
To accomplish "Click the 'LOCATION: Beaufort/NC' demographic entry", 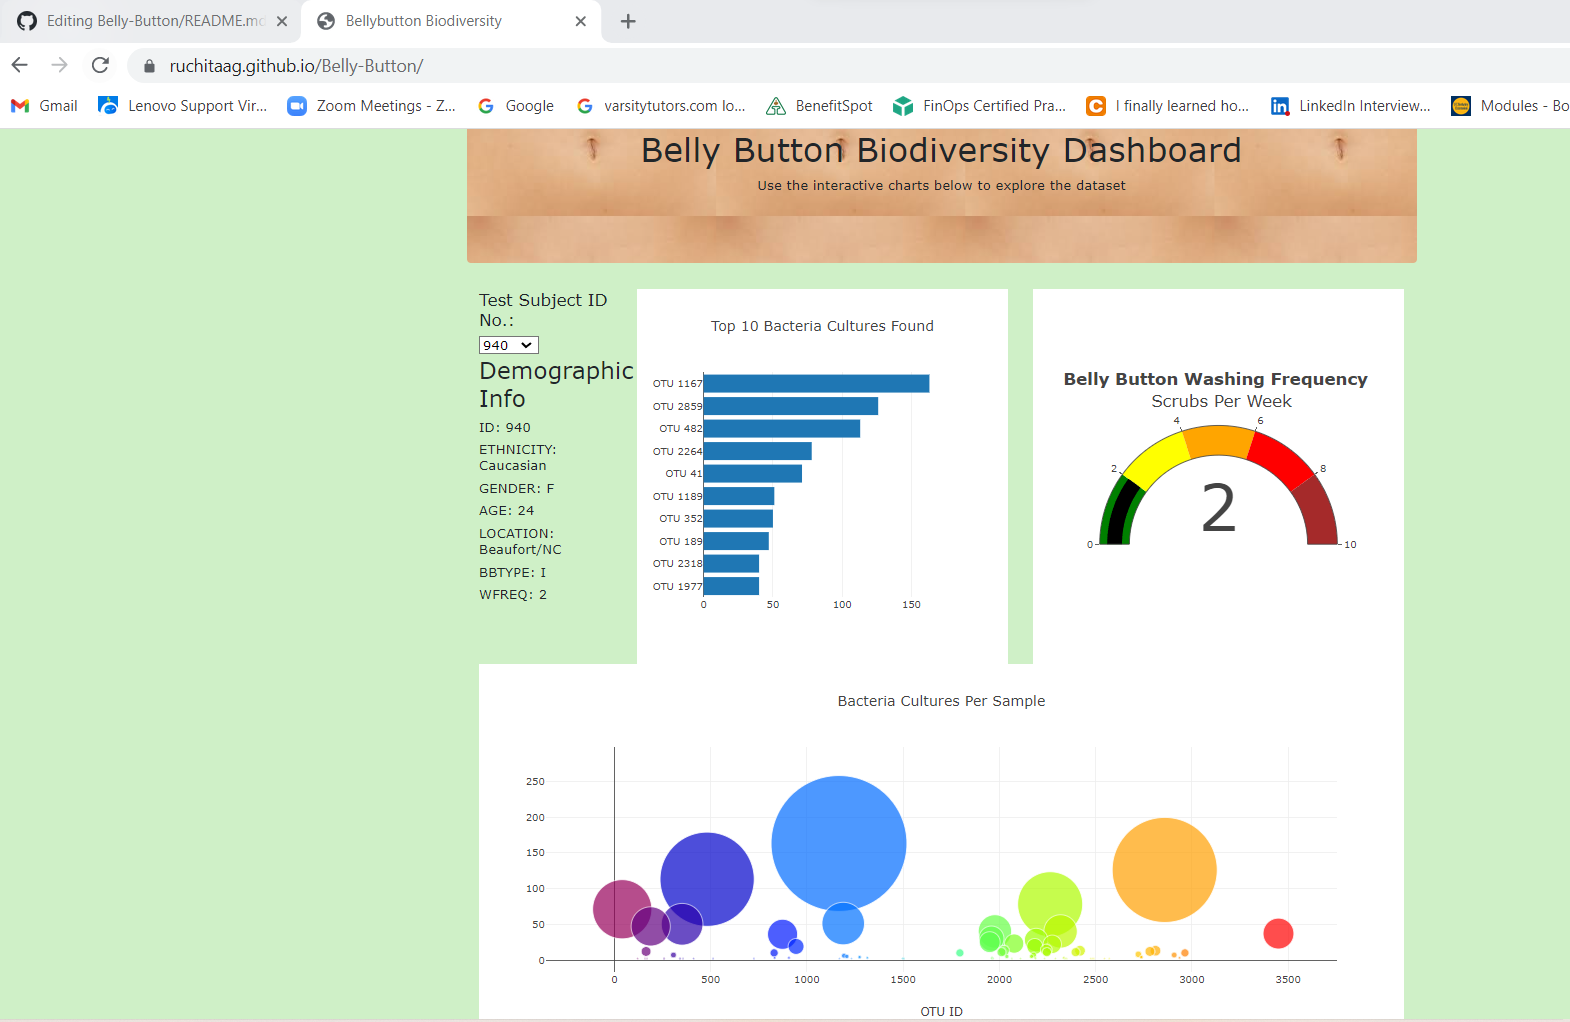I will pyautogui.click(x=520, y=541).
